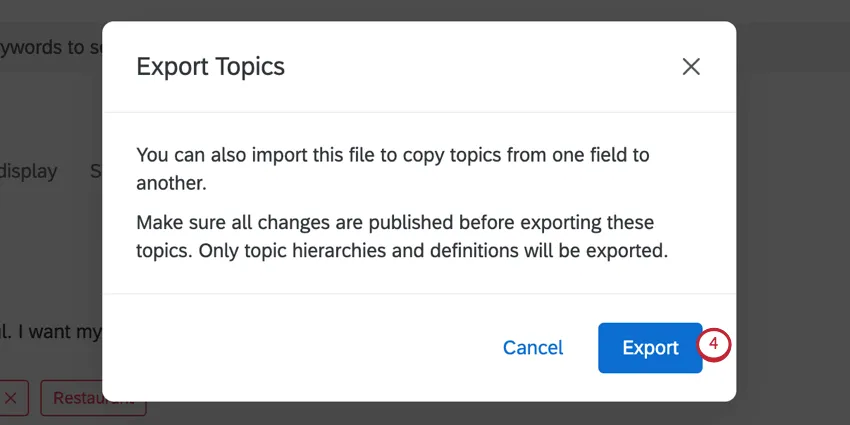Close the Export Topics dialog via X
This screenshot has width=850, height=425.
(691, 67)
